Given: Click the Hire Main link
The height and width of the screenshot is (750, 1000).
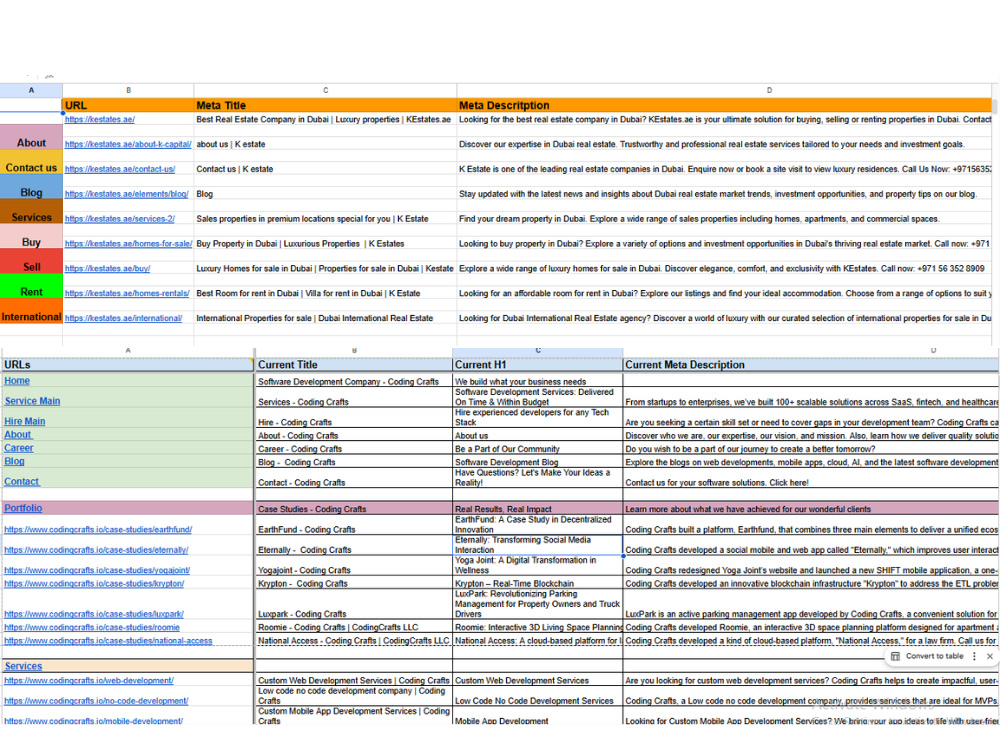Looking at the screenshot, I should [24, 422].
